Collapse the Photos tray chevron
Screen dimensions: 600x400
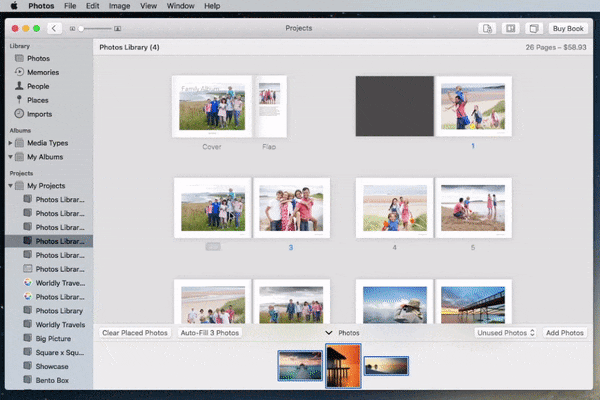pyautogui.click(x=328, y=333)
